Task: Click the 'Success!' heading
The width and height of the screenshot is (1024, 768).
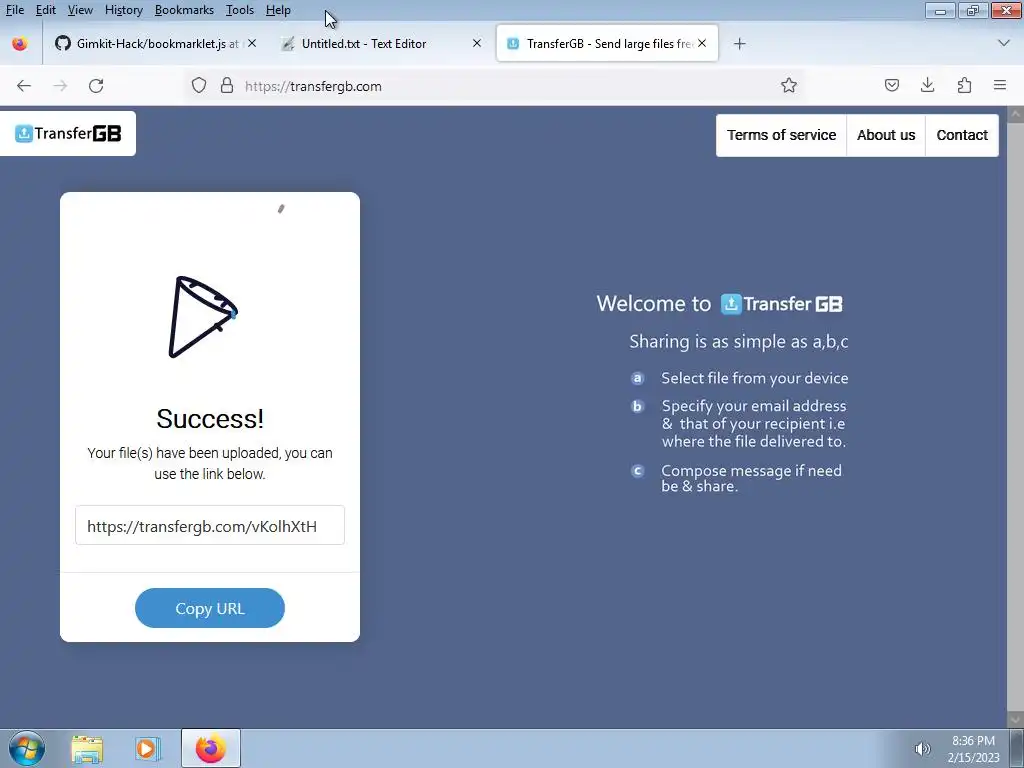Action: pos(210,419)
